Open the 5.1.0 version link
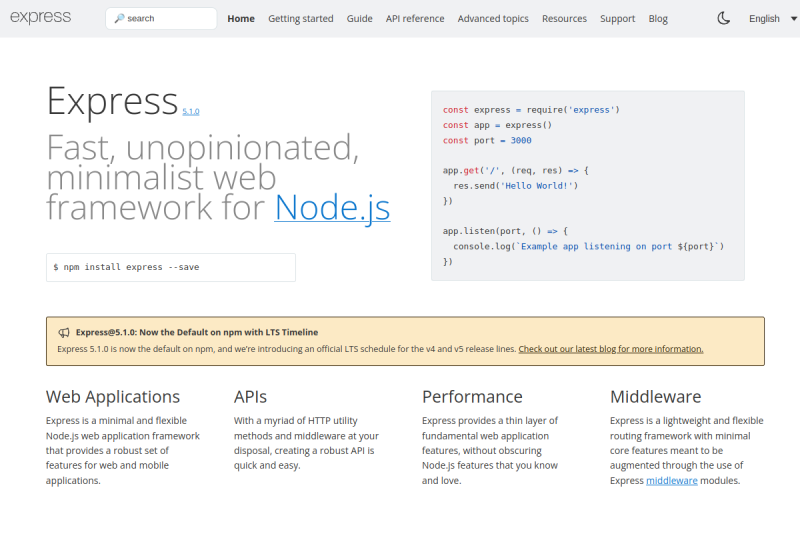Image resolution: width=800 pixels, height=533 pixels. [191, 111]
